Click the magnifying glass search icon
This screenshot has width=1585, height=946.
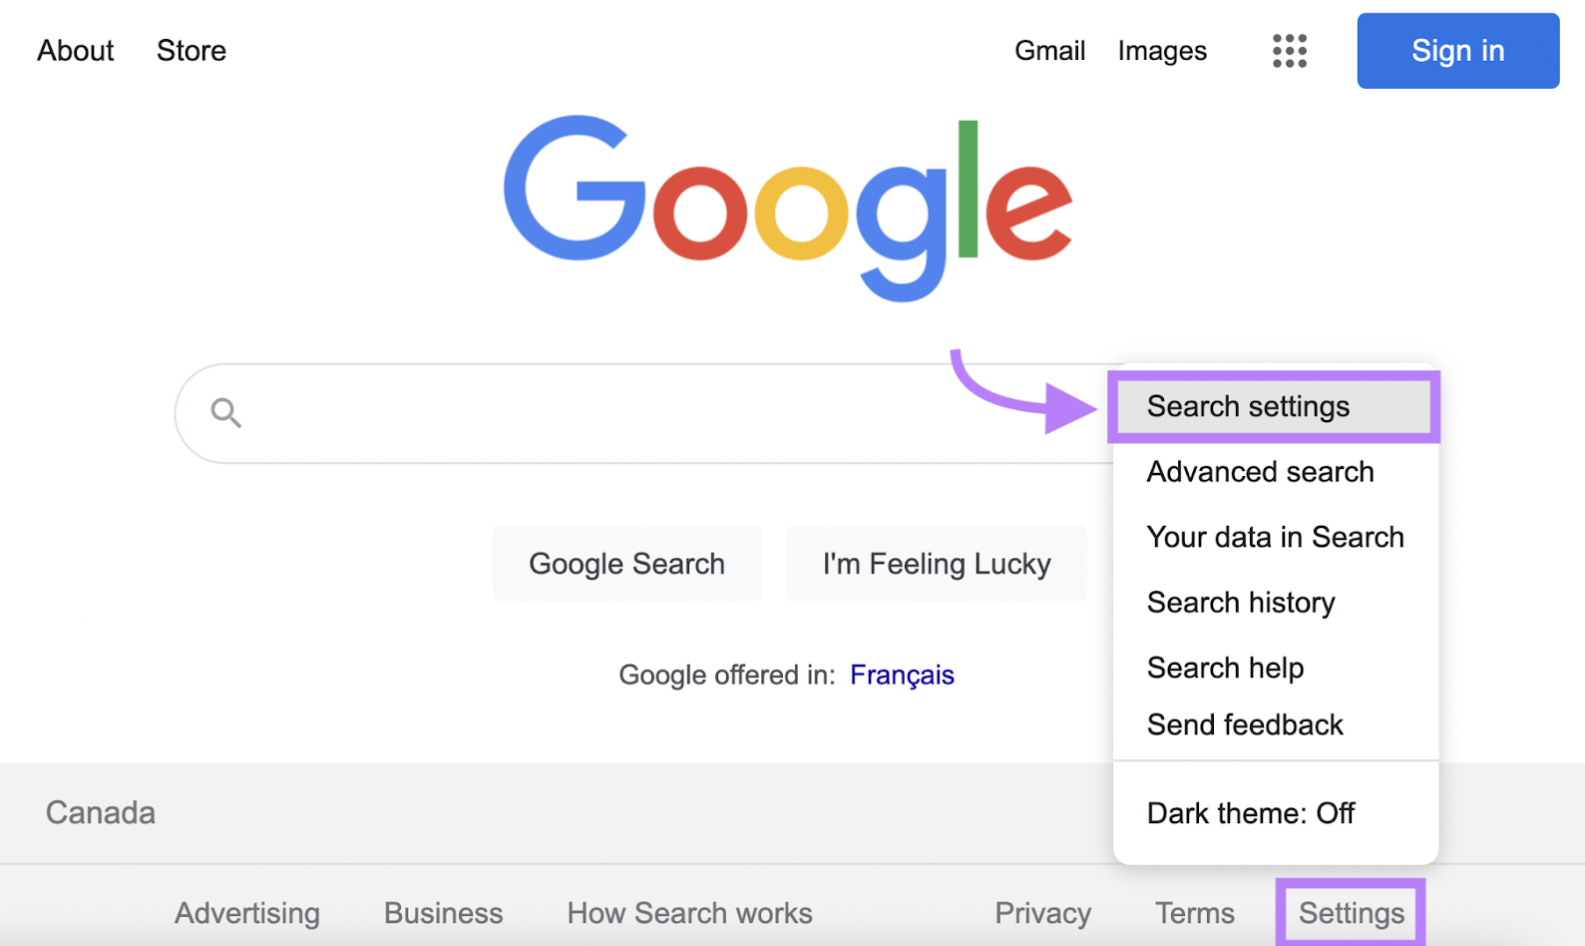[226, 412]
